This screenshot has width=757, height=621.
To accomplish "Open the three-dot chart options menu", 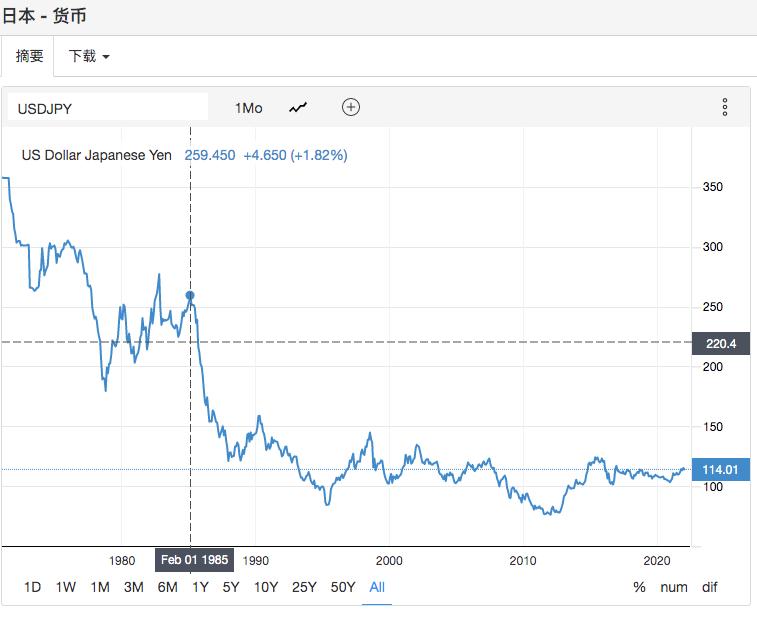I will click(x=724, y=107).
